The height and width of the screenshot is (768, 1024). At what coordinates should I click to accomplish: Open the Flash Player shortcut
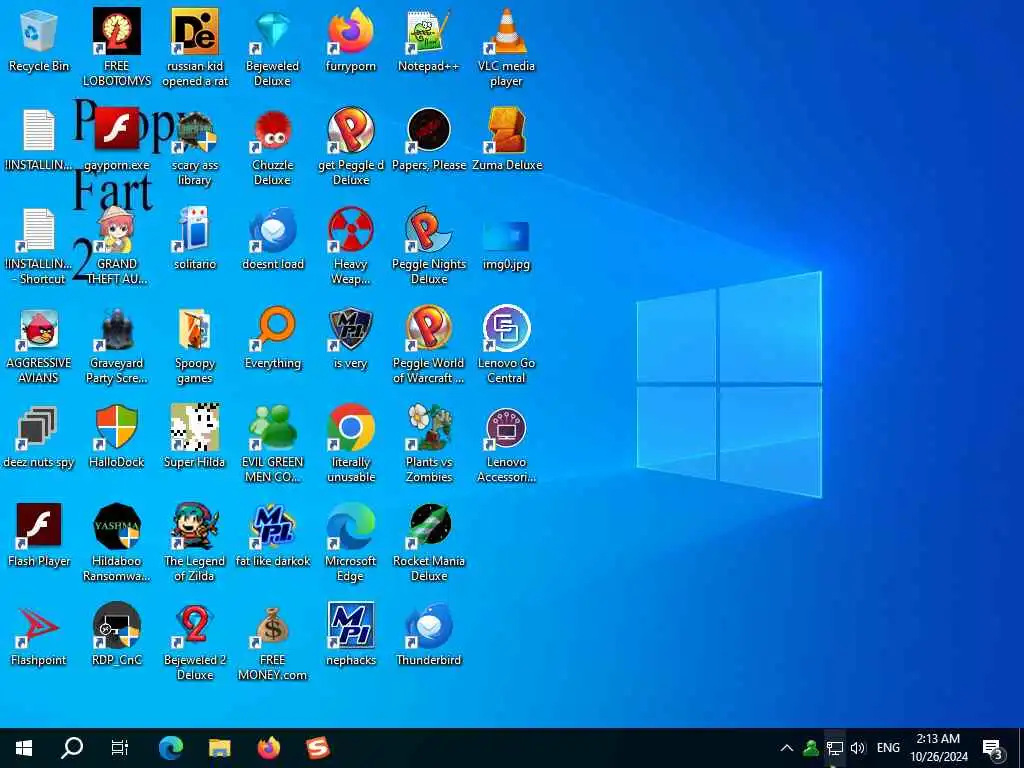click(x=39, y=536)
